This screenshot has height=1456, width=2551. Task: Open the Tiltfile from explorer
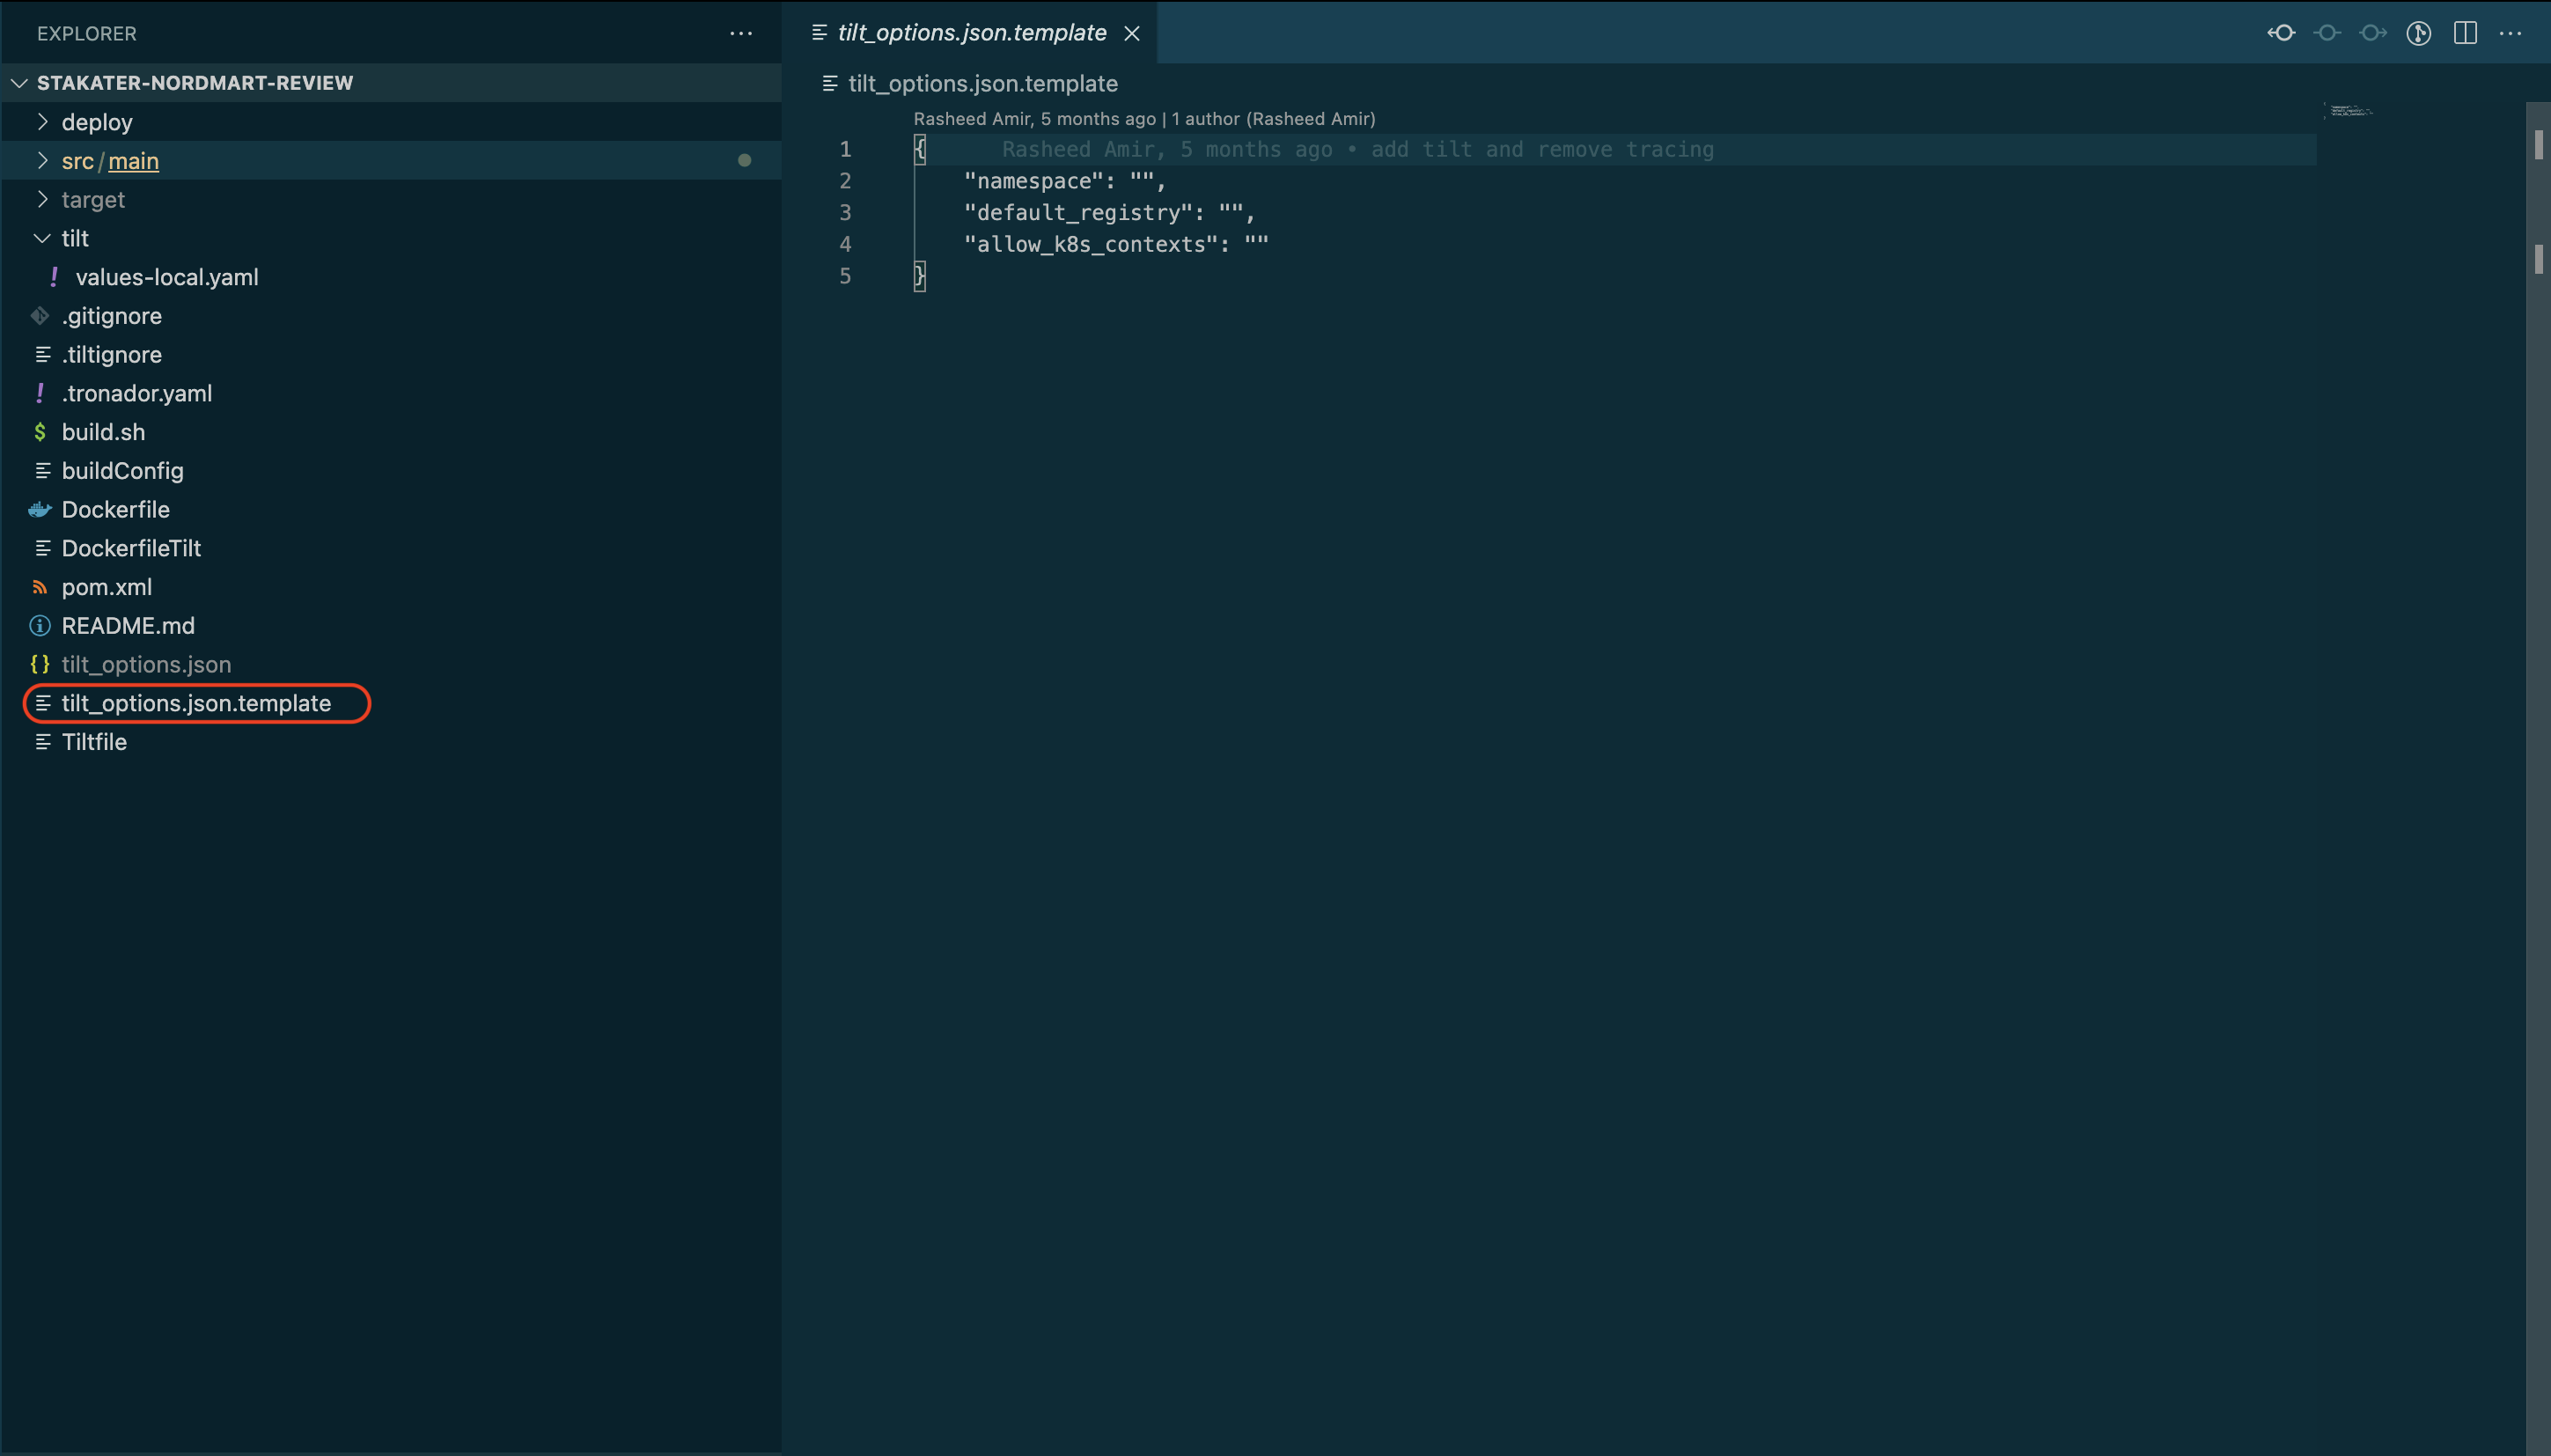[x=94, y=741]
